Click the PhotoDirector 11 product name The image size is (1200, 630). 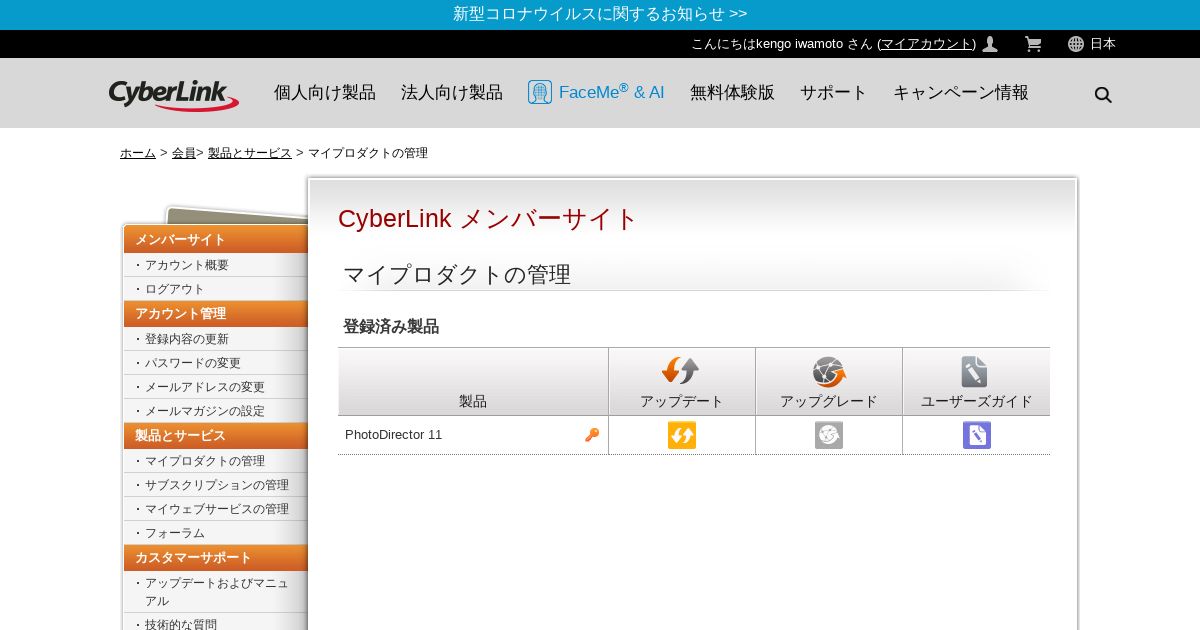393,435
